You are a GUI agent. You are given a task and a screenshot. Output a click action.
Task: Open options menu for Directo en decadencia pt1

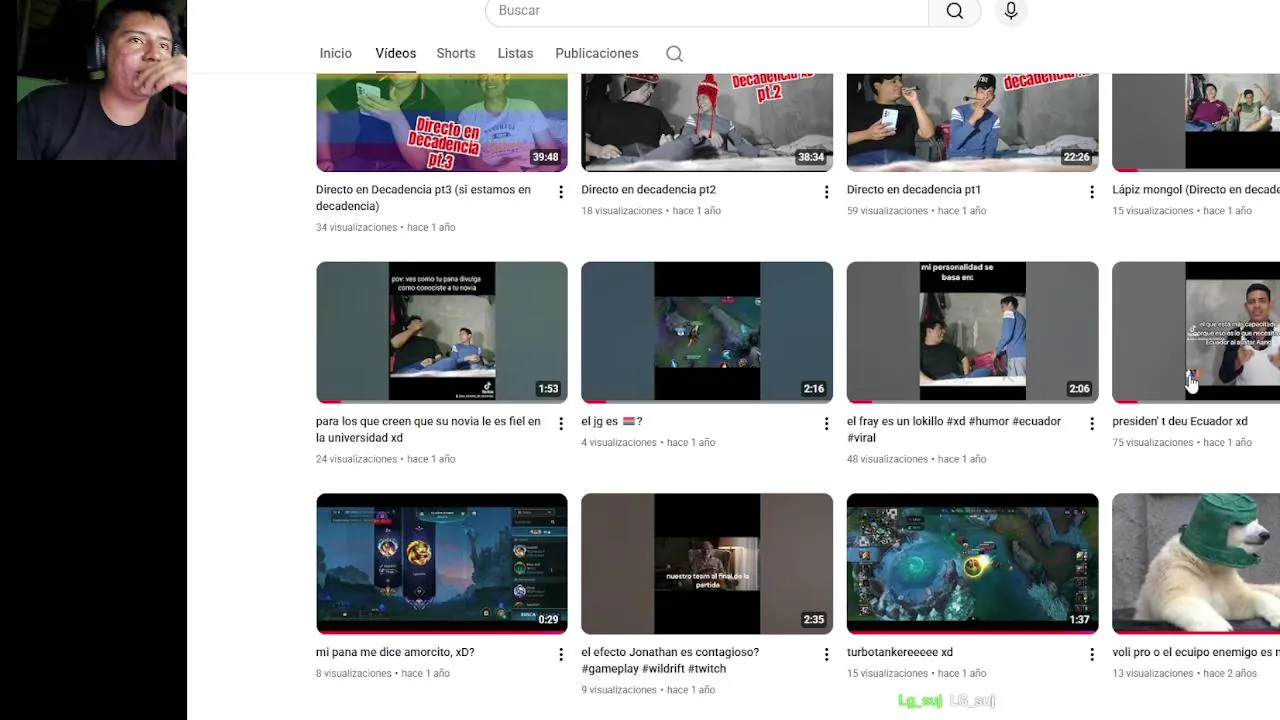1092,192
